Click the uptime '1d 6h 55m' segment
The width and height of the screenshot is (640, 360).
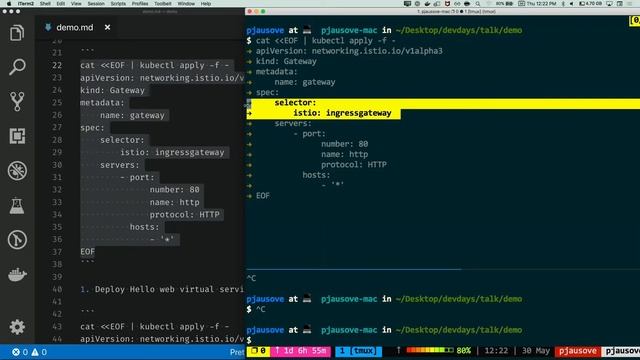pyautogui.click(x=301, y=351)
